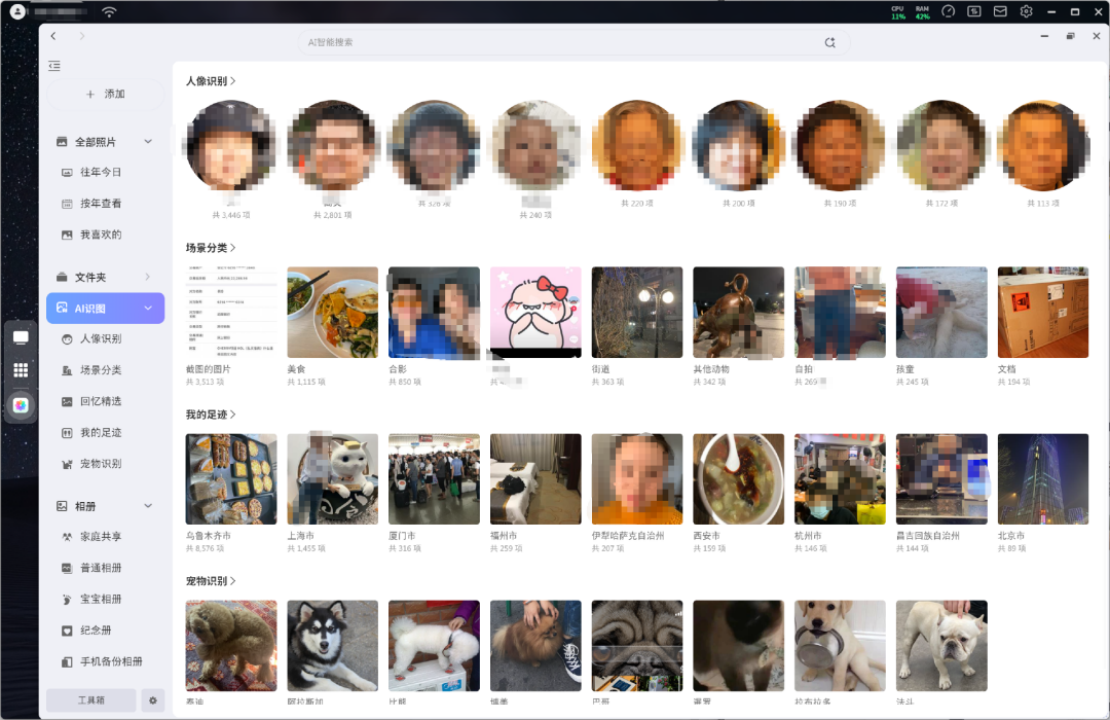1110x720 pixels.
Task: Open 人像识别 in the sidebar
Action: pos(100,339)
